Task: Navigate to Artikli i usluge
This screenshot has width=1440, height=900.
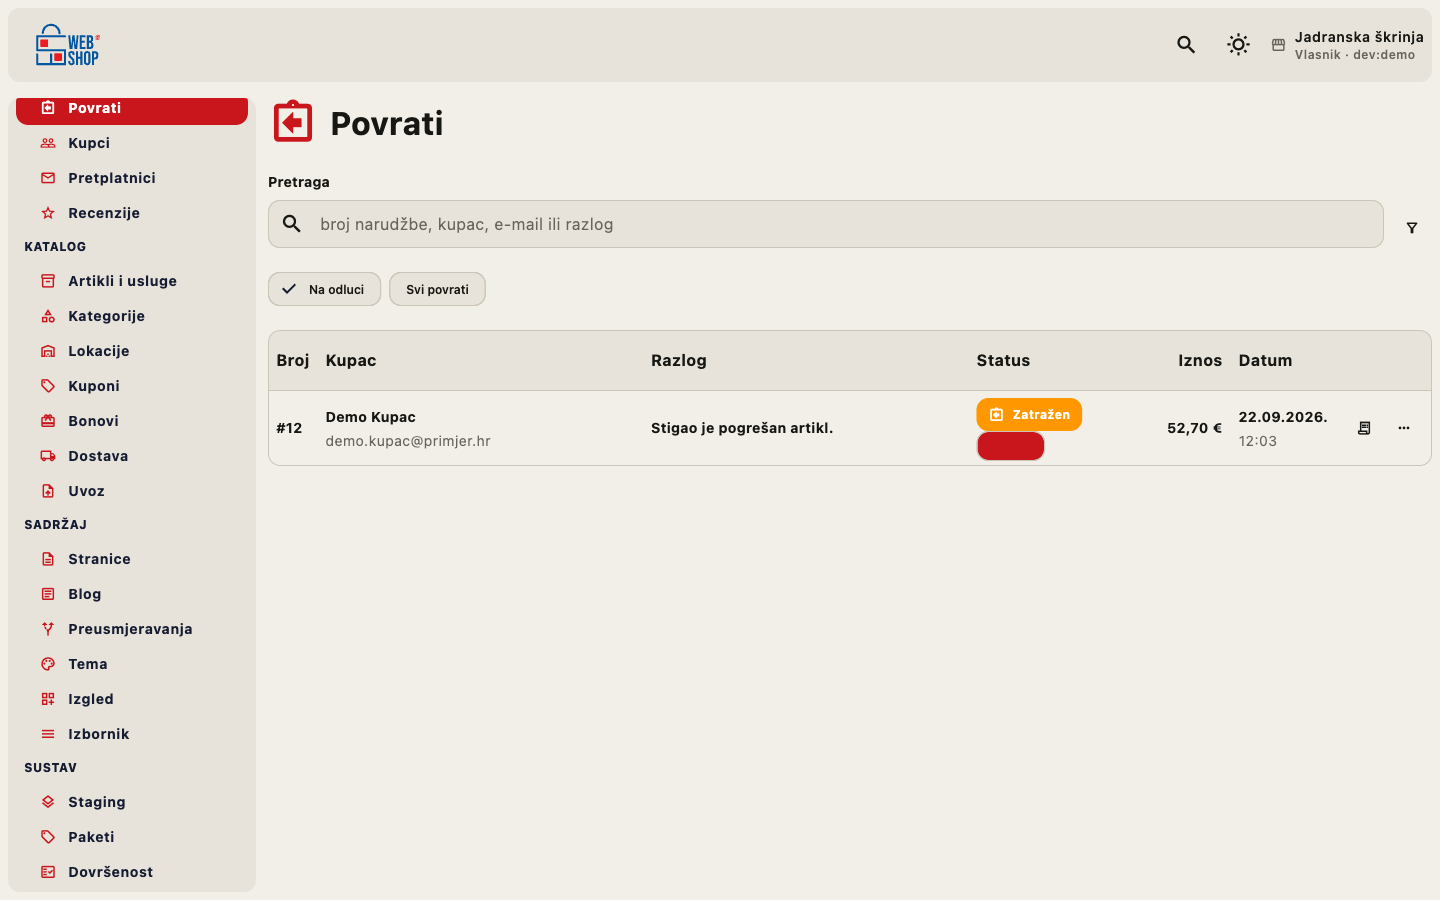Action: tap(132, 281)
